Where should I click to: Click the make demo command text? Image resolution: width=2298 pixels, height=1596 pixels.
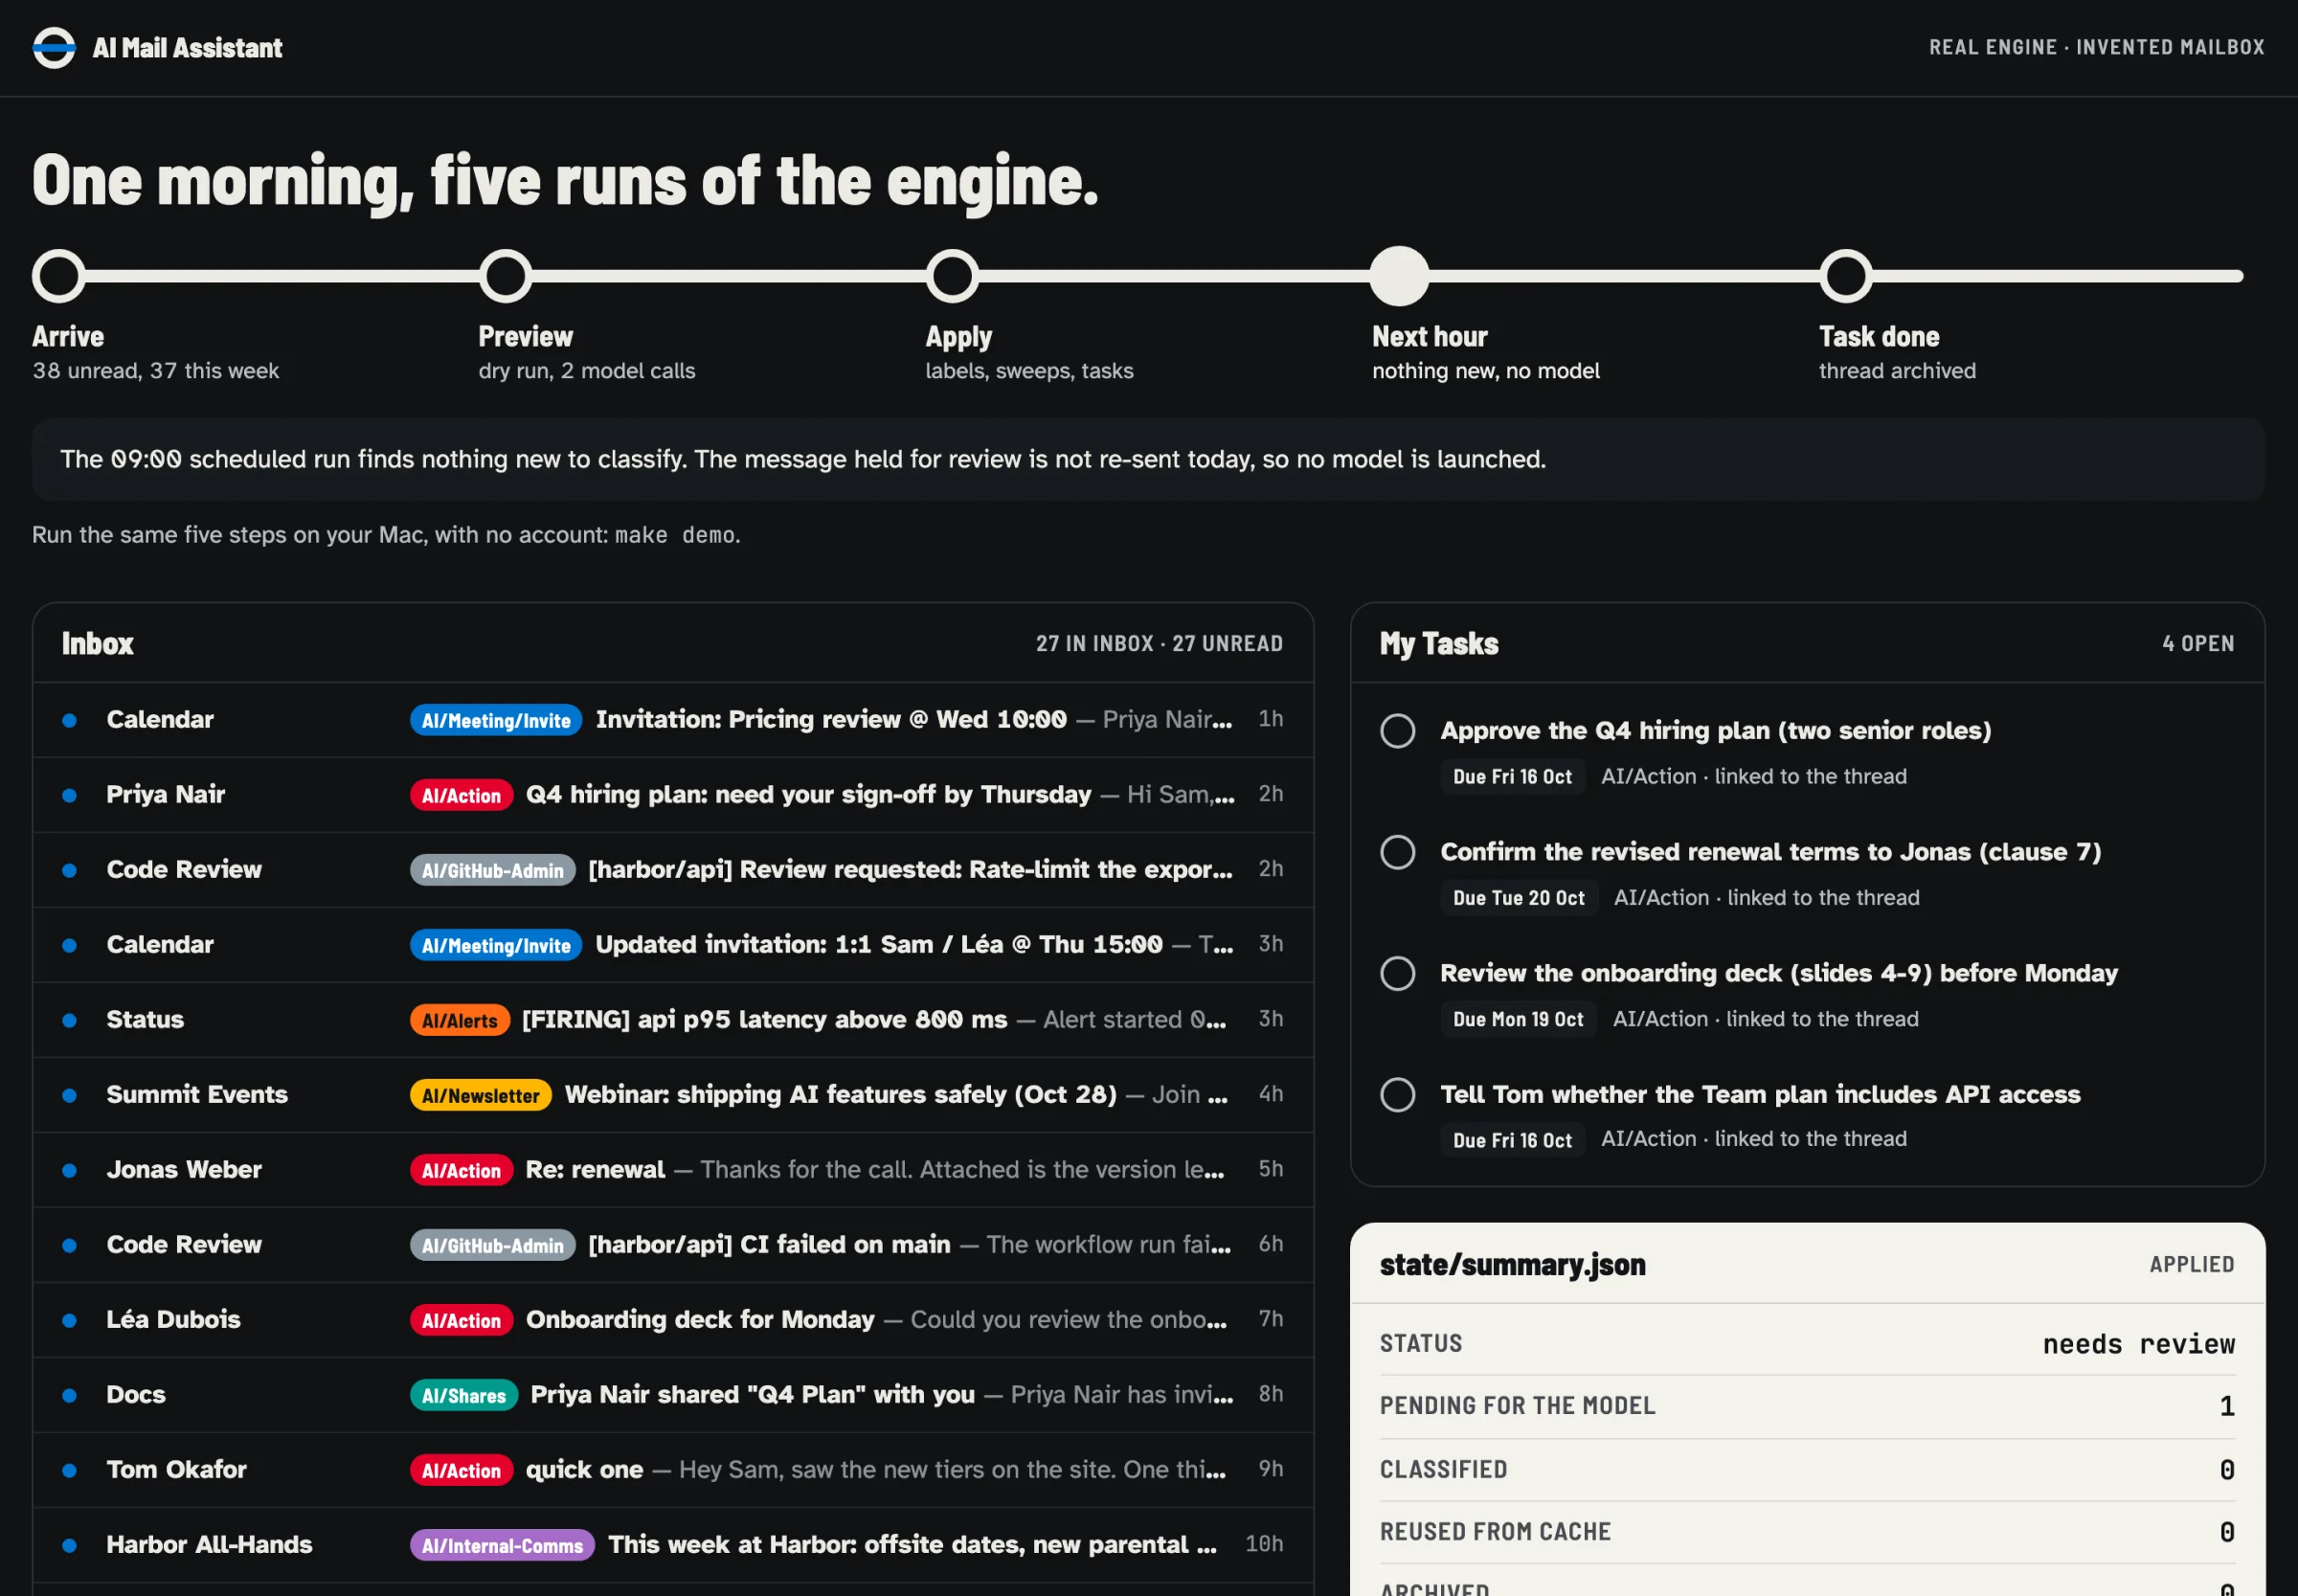(x=675, y=535)
